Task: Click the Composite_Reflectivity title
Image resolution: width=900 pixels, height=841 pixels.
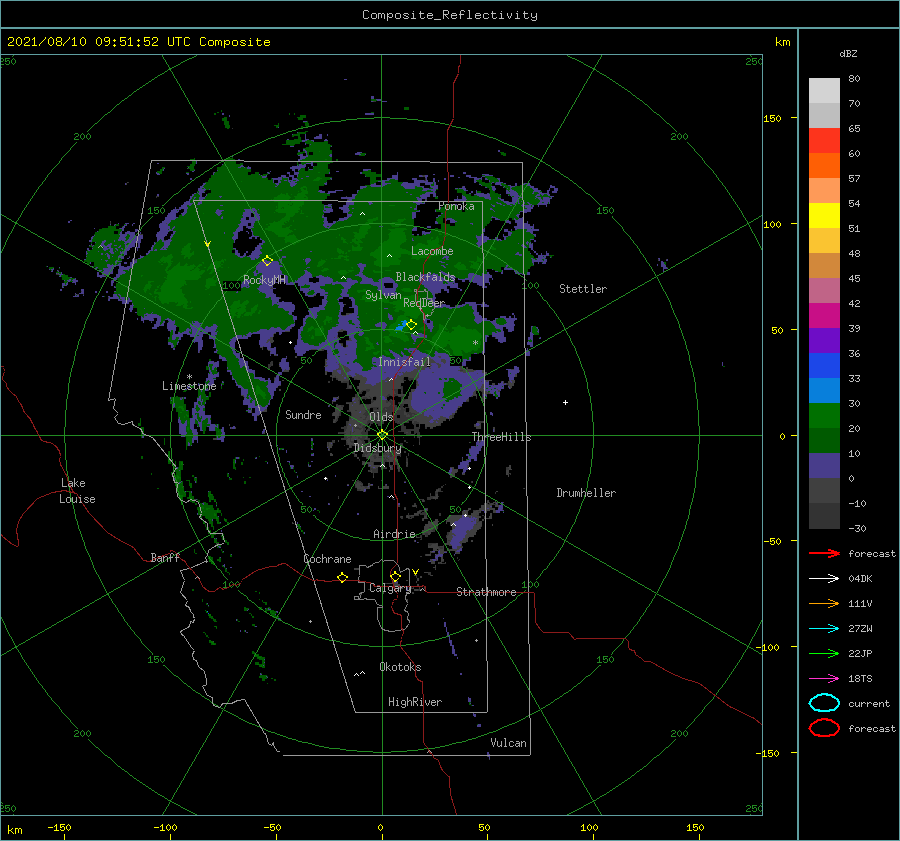Action: click(449, 15)
